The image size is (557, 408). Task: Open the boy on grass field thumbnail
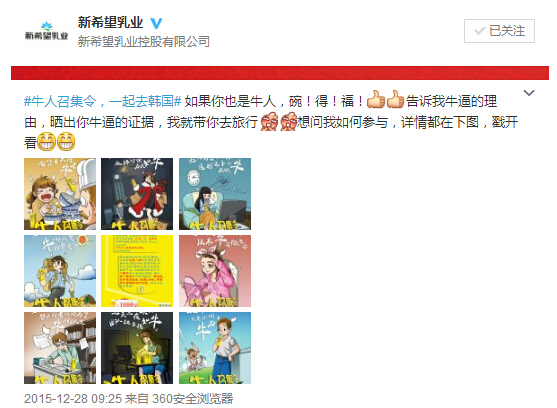(x=215, y=348)
